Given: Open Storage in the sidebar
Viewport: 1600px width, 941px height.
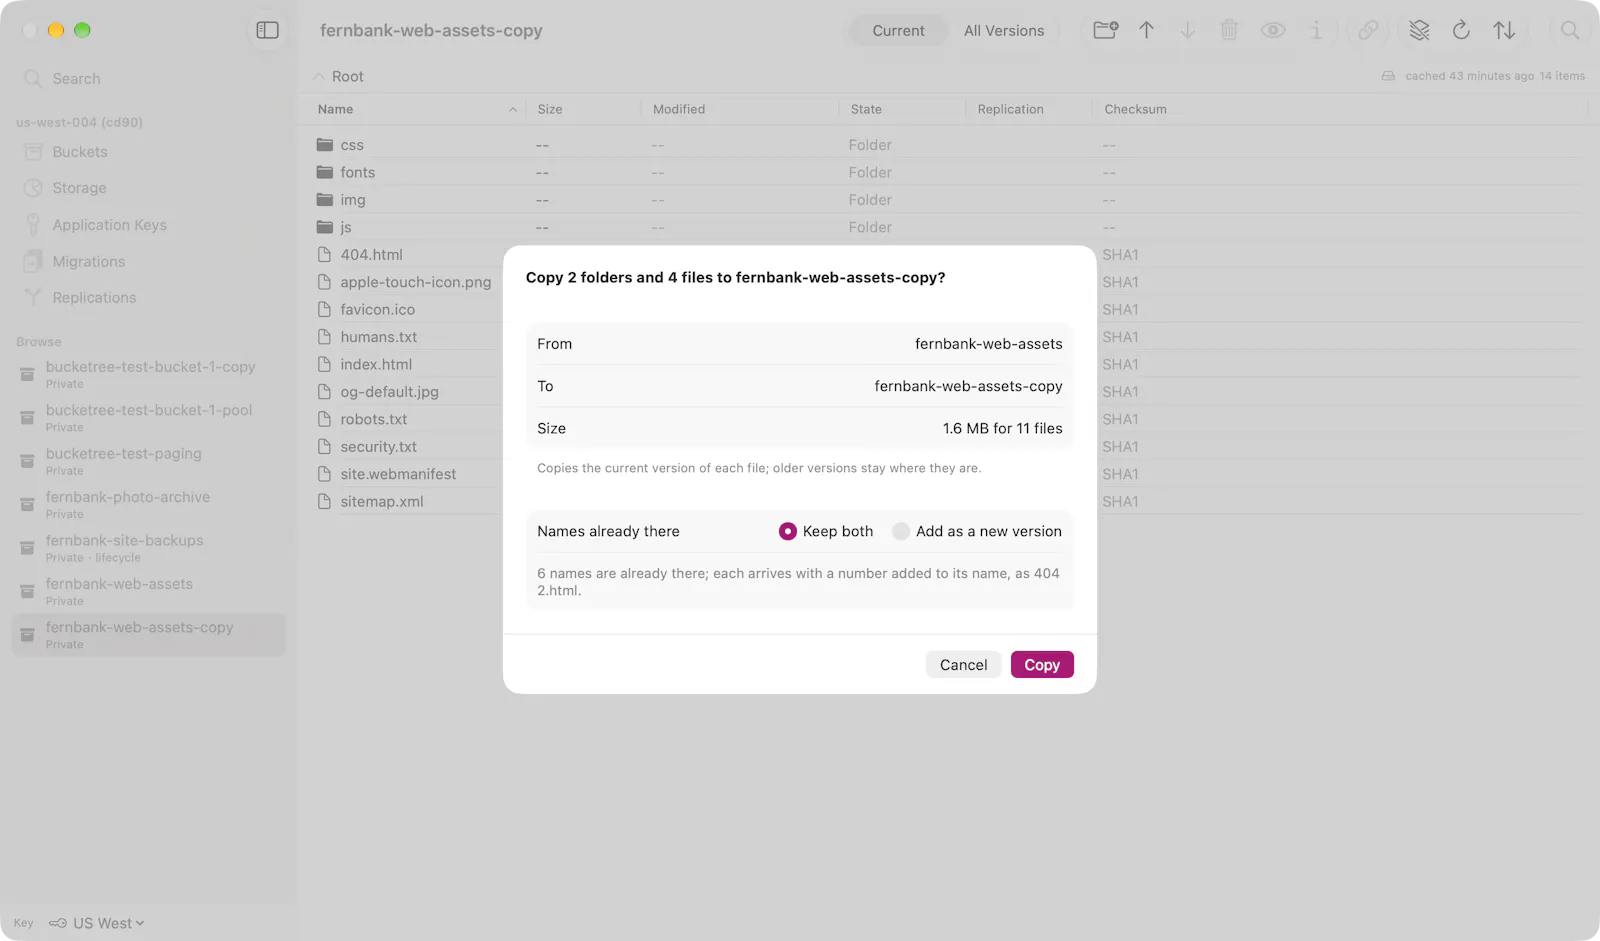Looking at the screenshot, I should (x=150, y=188).
